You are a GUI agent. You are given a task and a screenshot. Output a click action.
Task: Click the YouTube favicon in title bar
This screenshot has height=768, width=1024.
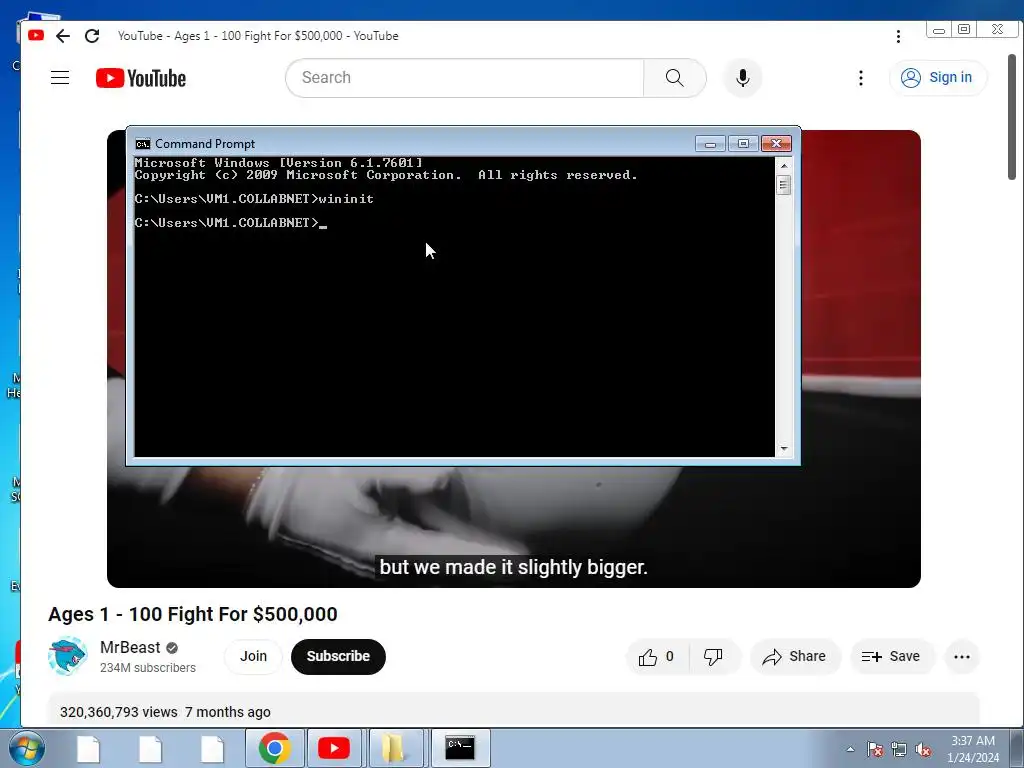(x=36, y=35)
